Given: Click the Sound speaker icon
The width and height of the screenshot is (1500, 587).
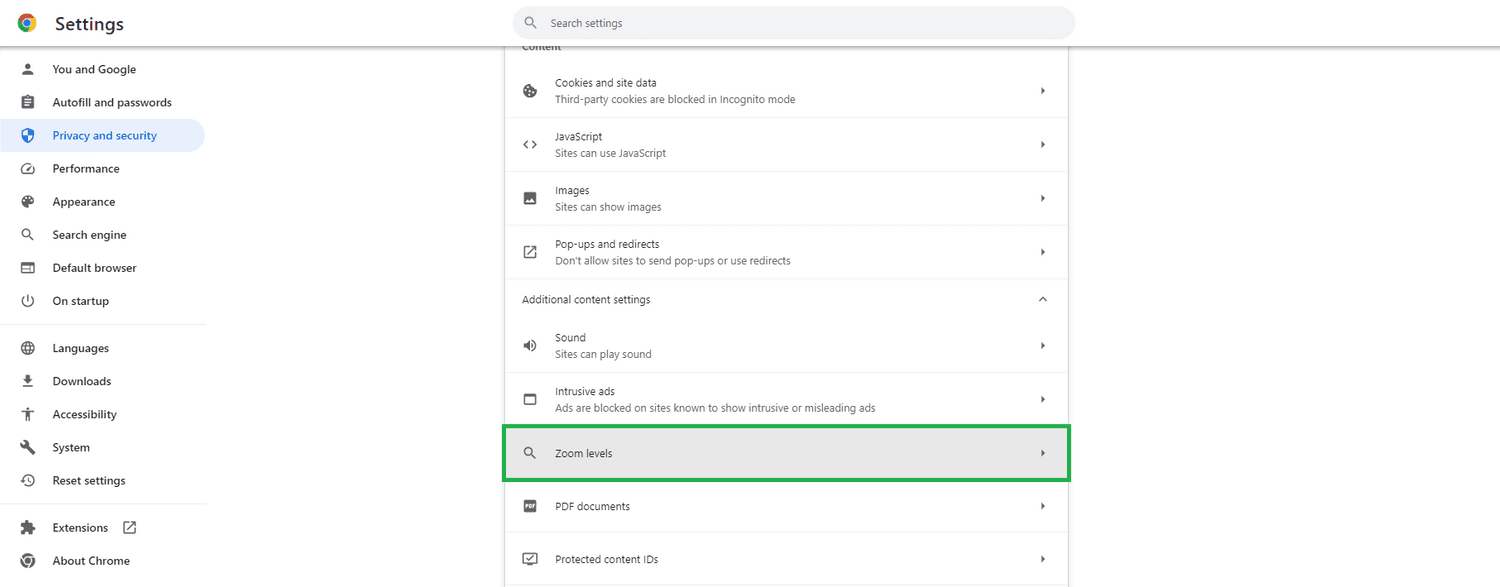Looking at the screenshot, I should click(529, 344).
